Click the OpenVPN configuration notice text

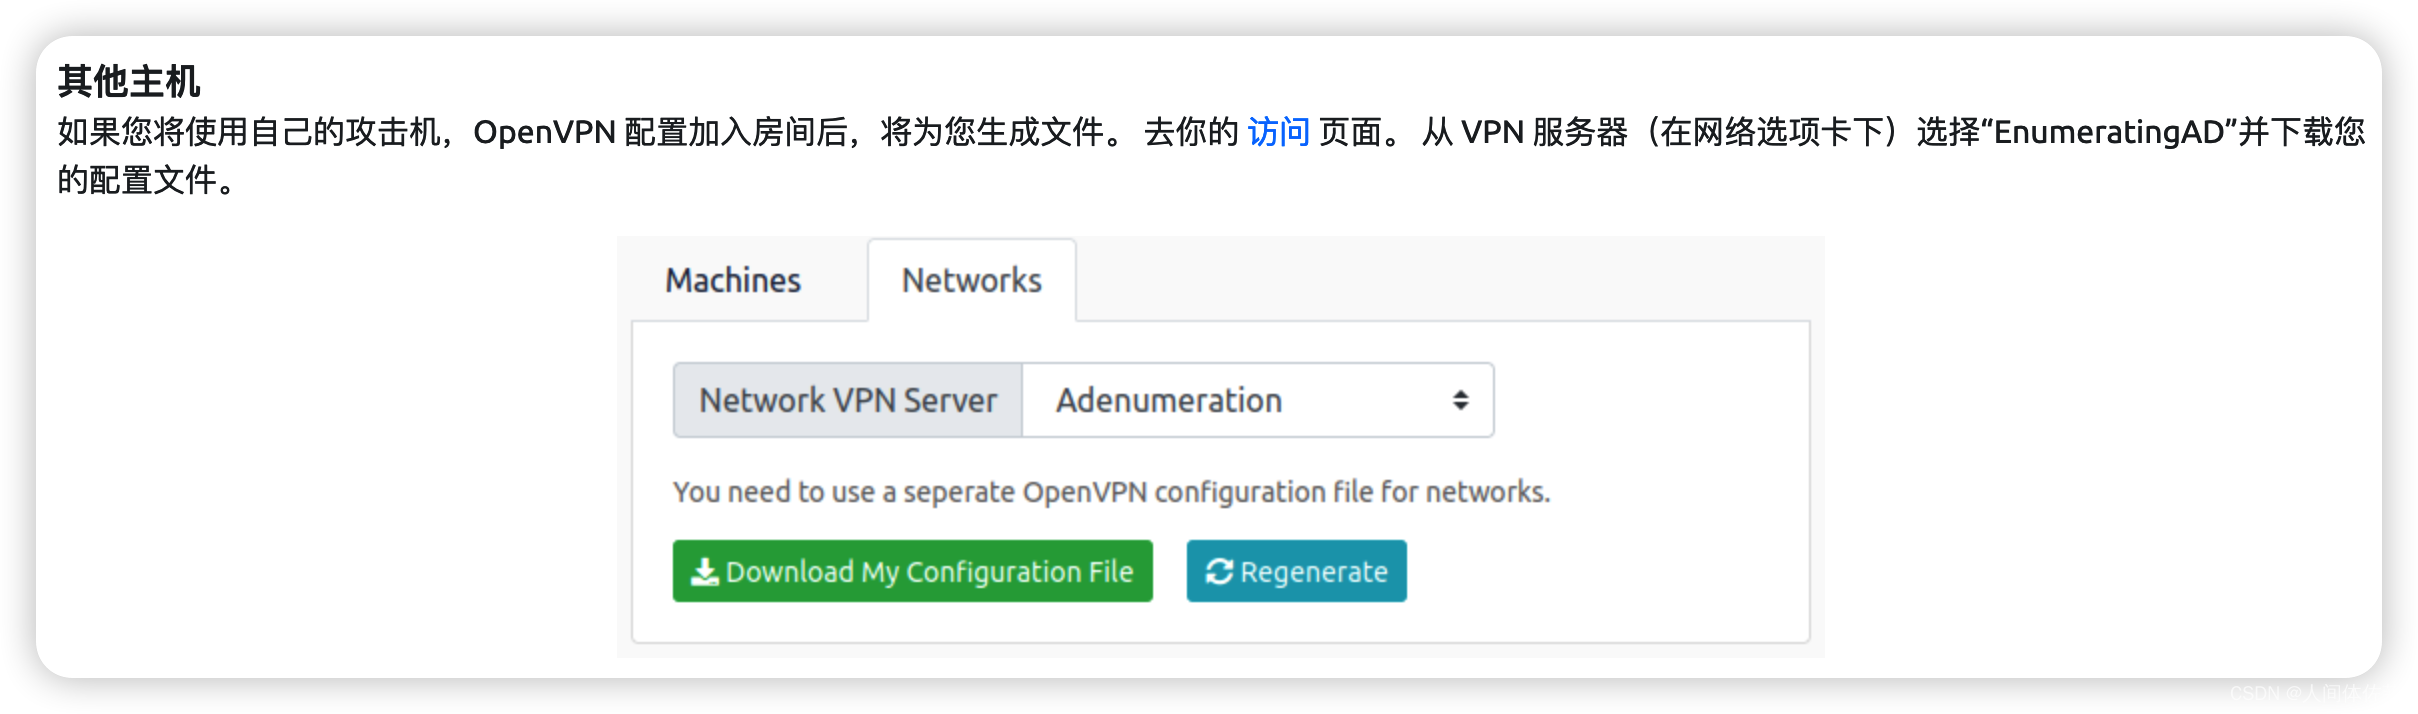[x=1111, y=491]
